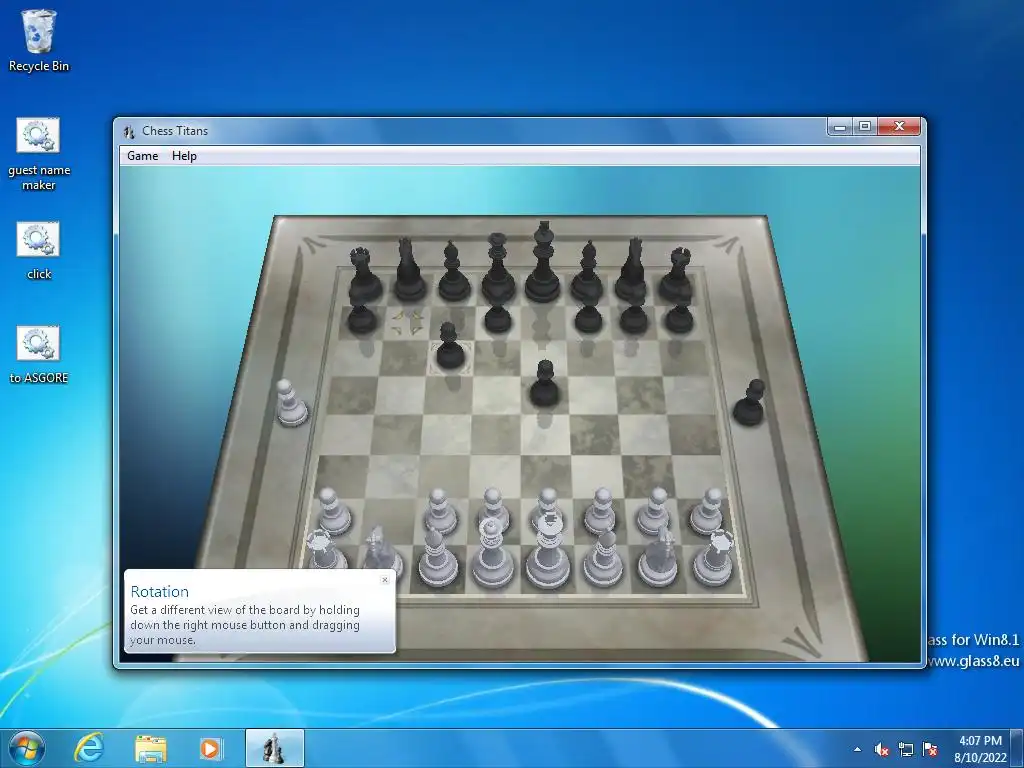This screenshot has width=1024, height=768.
Task: Select the white pawn on g2
Action: pos(654,511)
